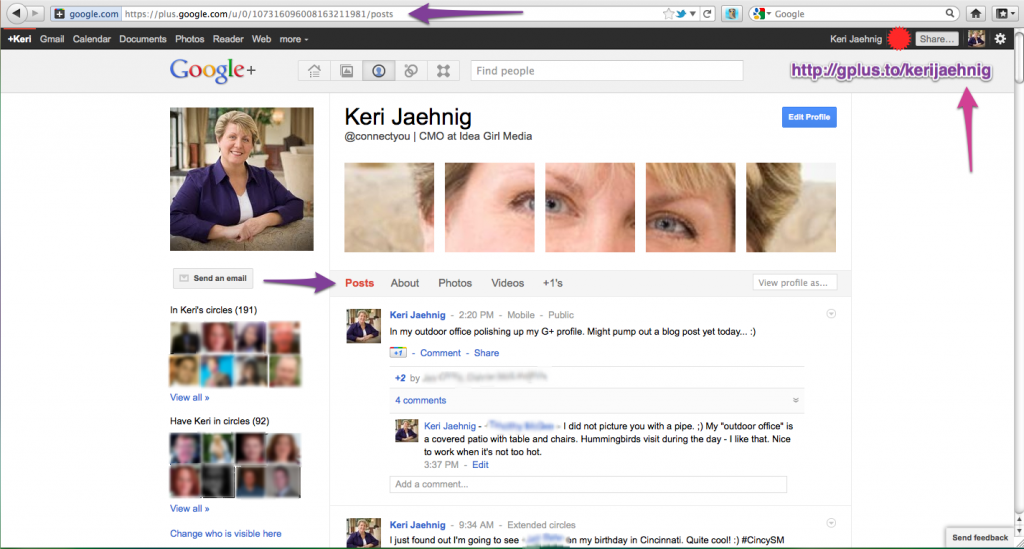Open Gmail from the Google bar
Viewport: 1024px width, 549px height.
click(x=52, y=39)
